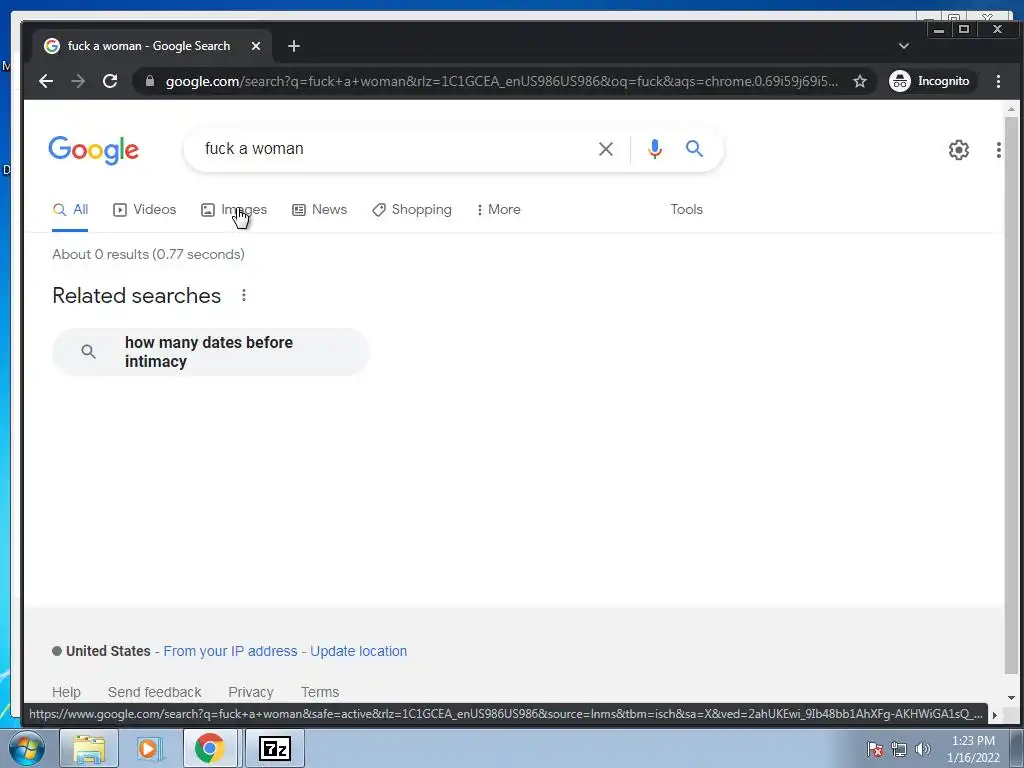Image resolution: width=1024 pixels, height=768 pixels.
Task: Click the Action Center flag tray icon
Action: 874,749
